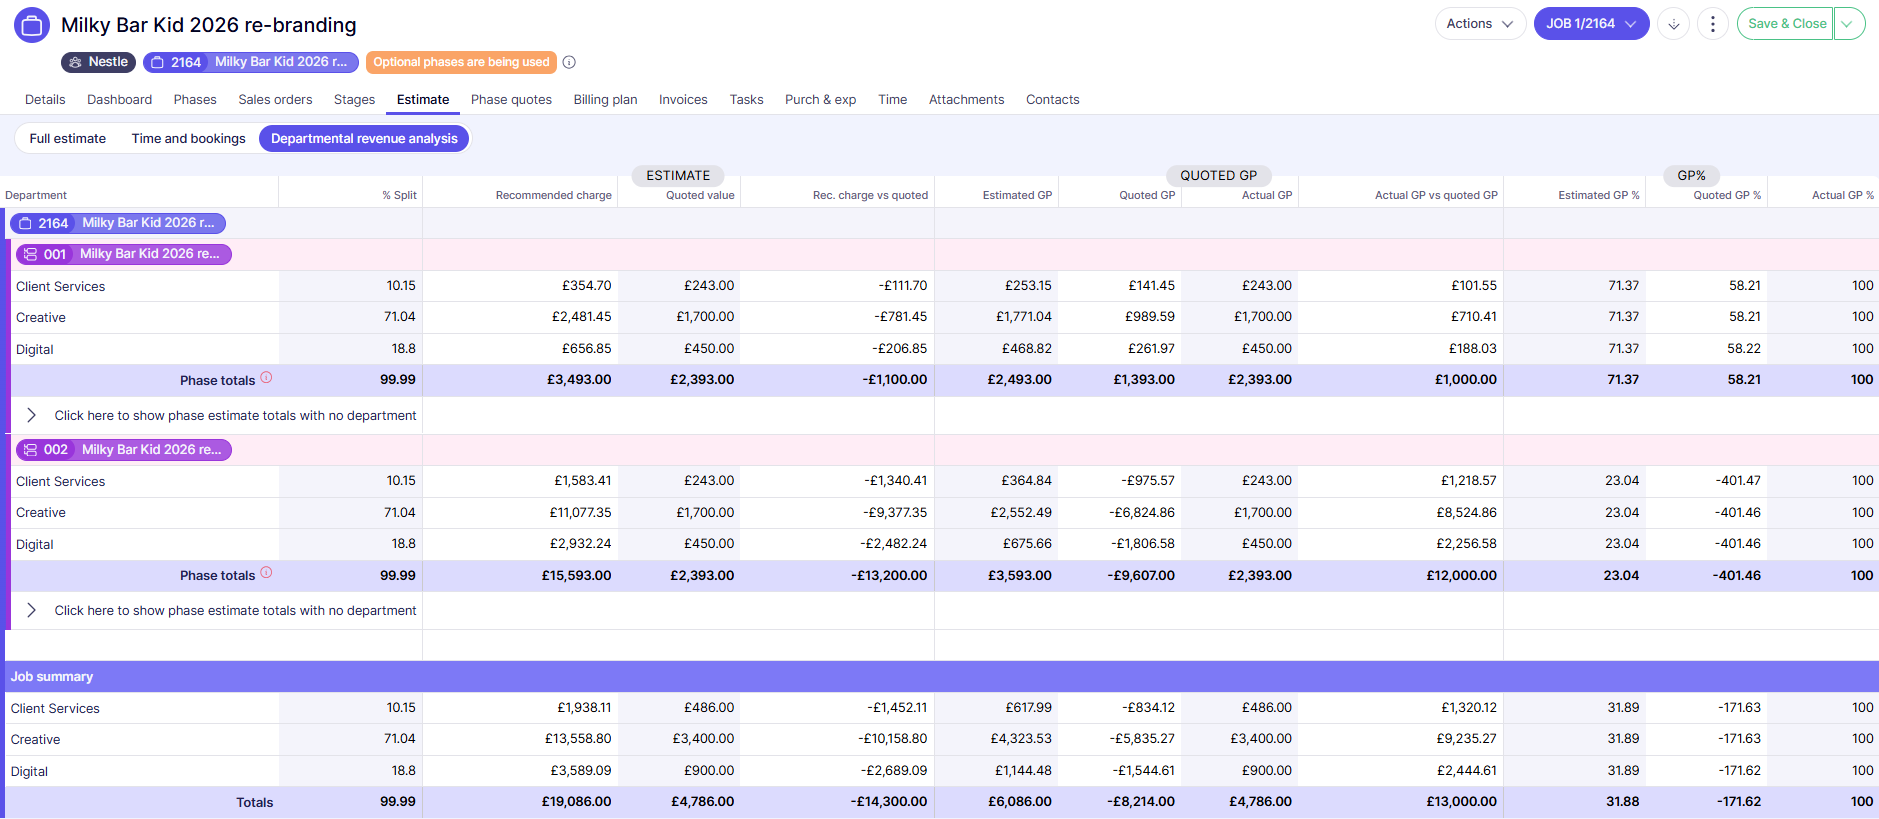
Task: Click the info icon next to optional phases badge
Action: click(569, 62)
